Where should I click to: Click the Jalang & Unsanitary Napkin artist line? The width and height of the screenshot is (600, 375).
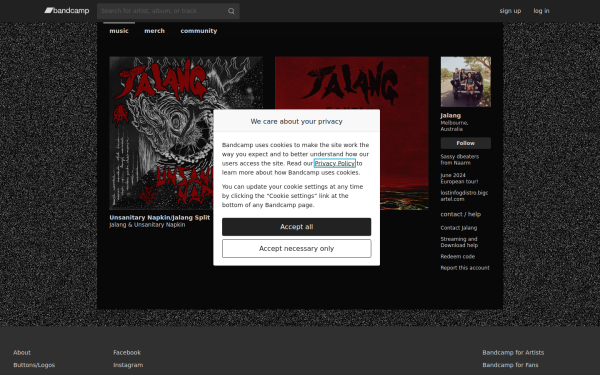point(147,225)
